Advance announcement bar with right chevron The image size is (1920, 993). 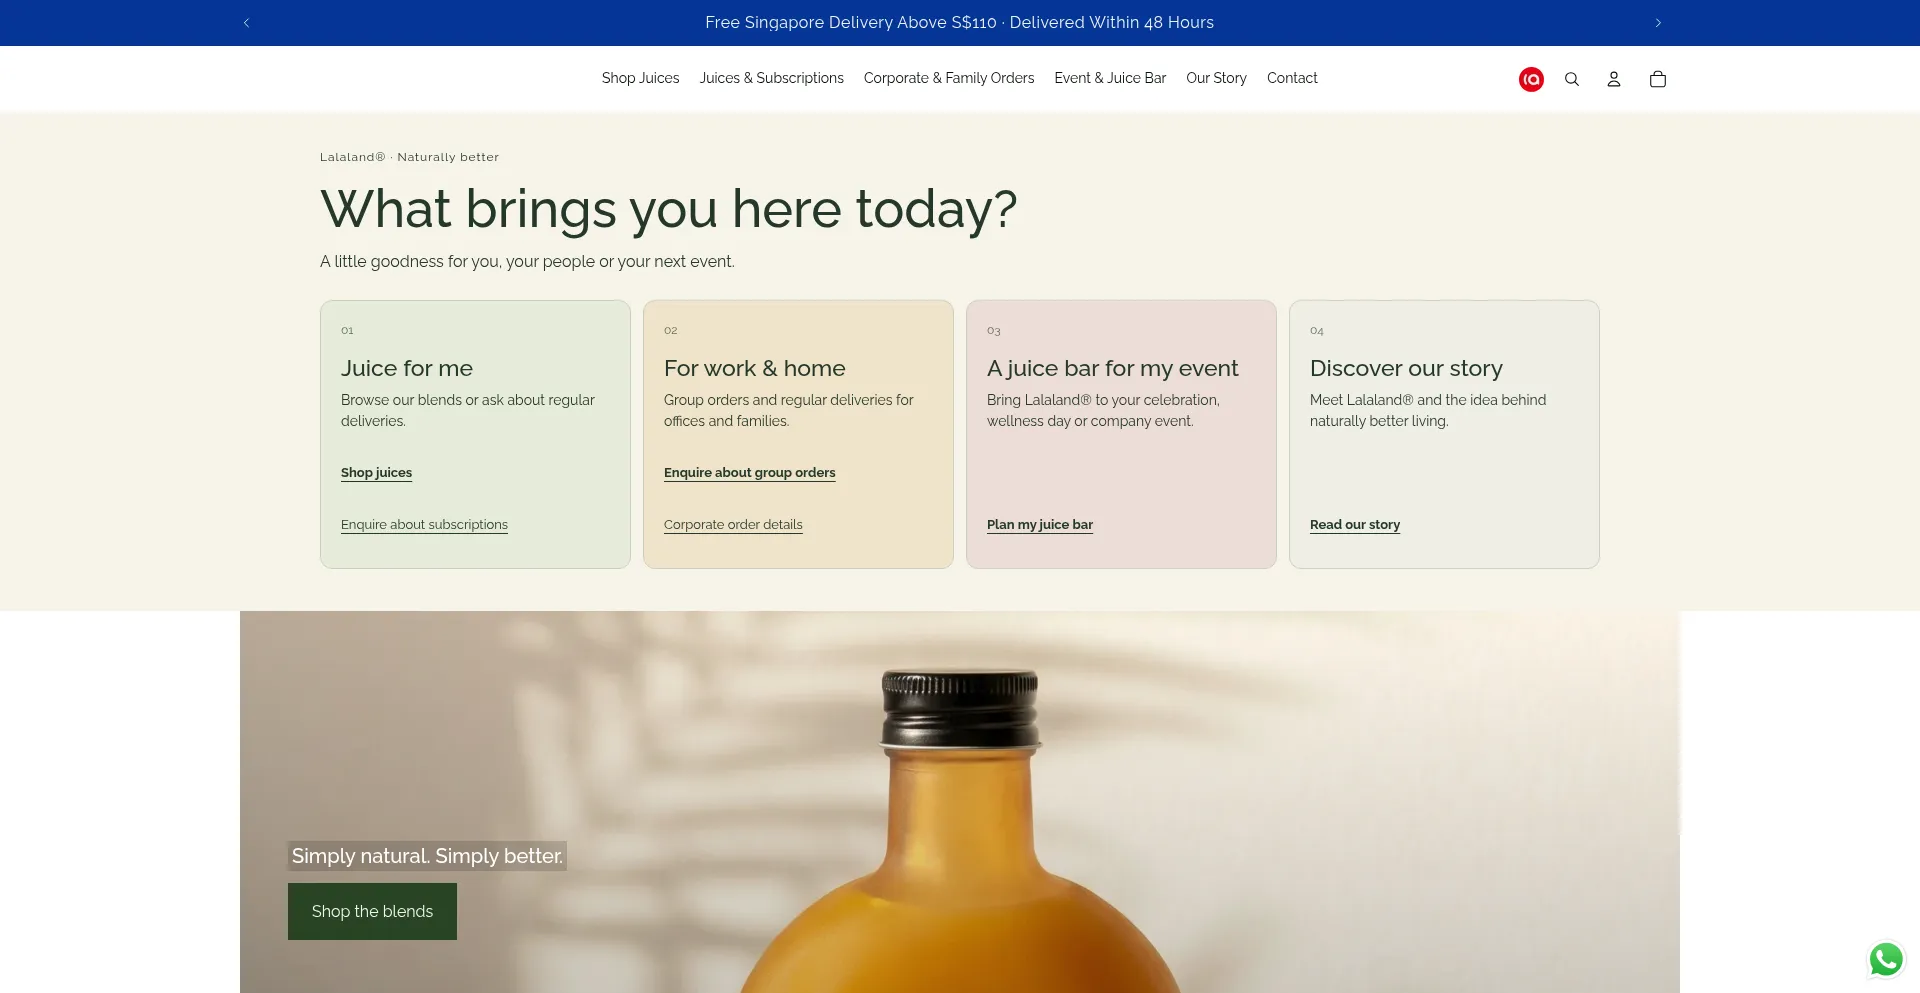click(x=1658, y=23)
